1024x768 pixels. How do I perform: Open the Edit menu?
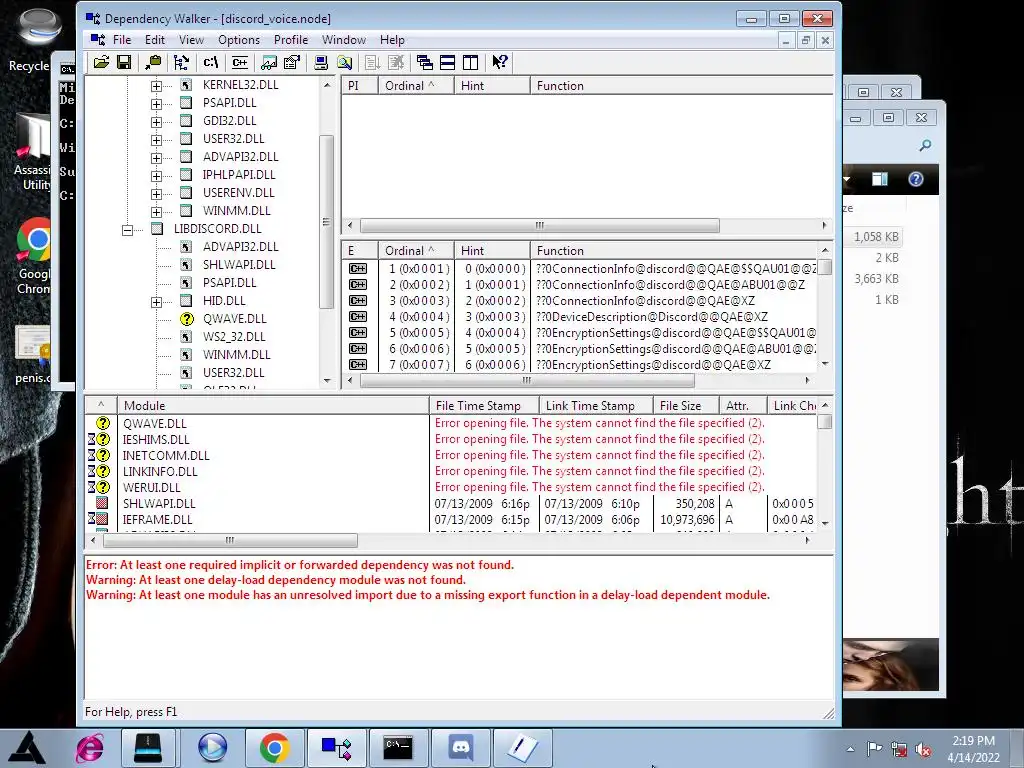[x=155, y=40]
